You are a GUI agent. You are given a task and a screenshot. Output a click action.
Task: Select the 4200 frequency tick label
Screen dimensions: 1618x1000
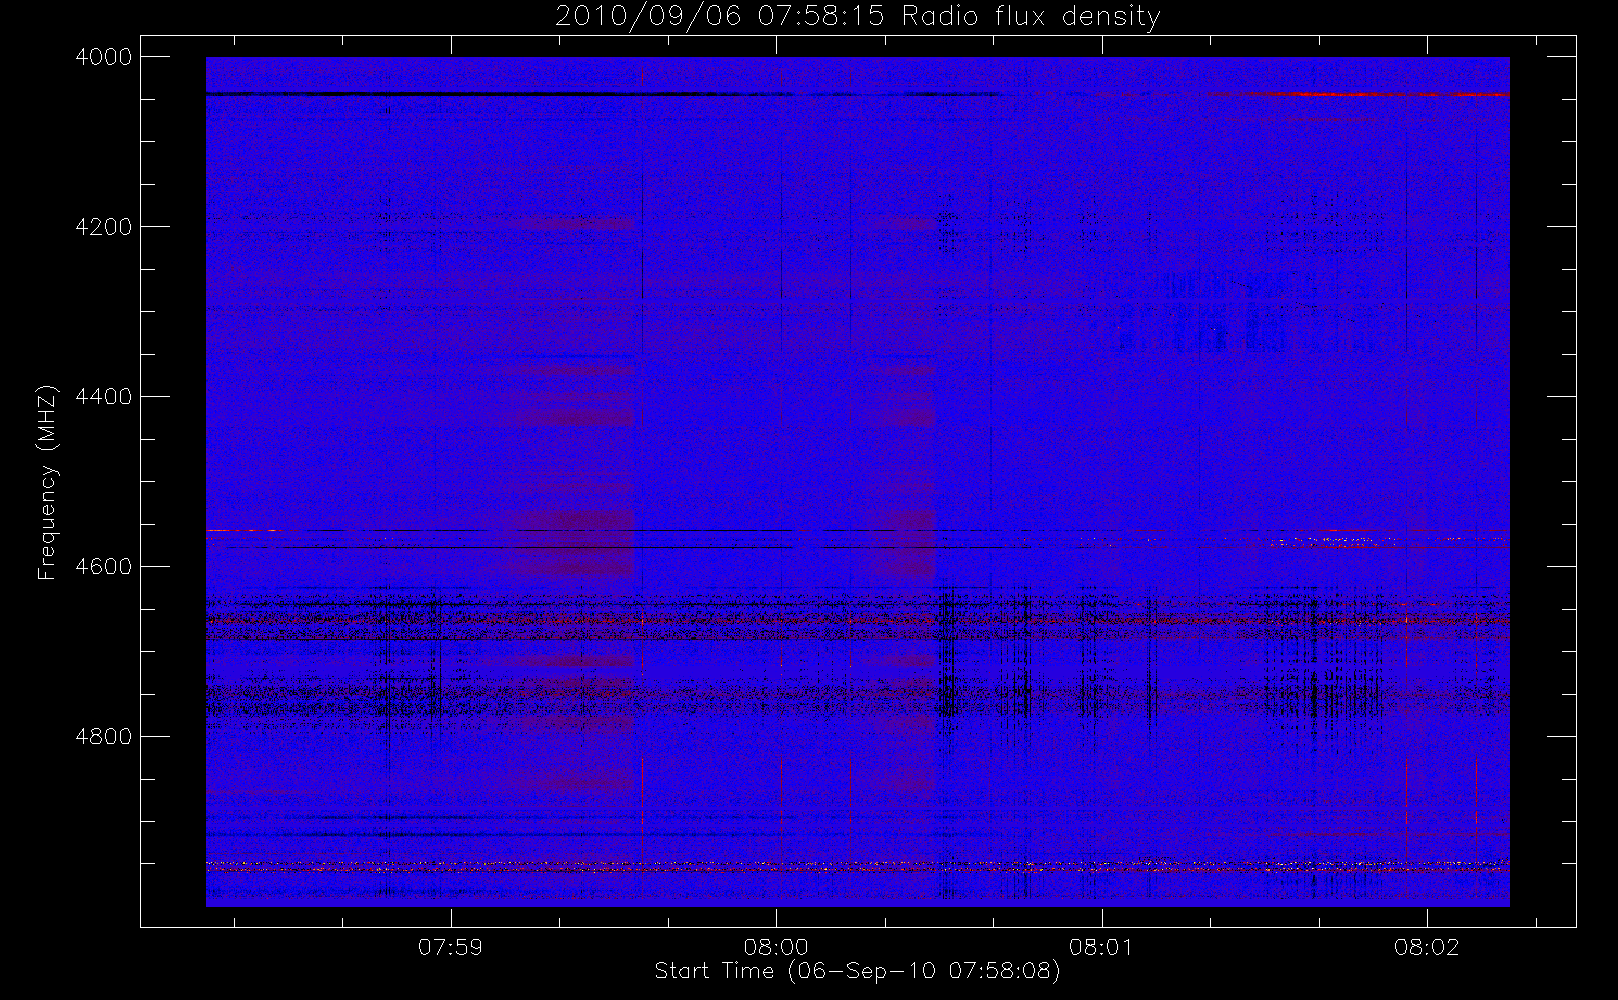104,227
